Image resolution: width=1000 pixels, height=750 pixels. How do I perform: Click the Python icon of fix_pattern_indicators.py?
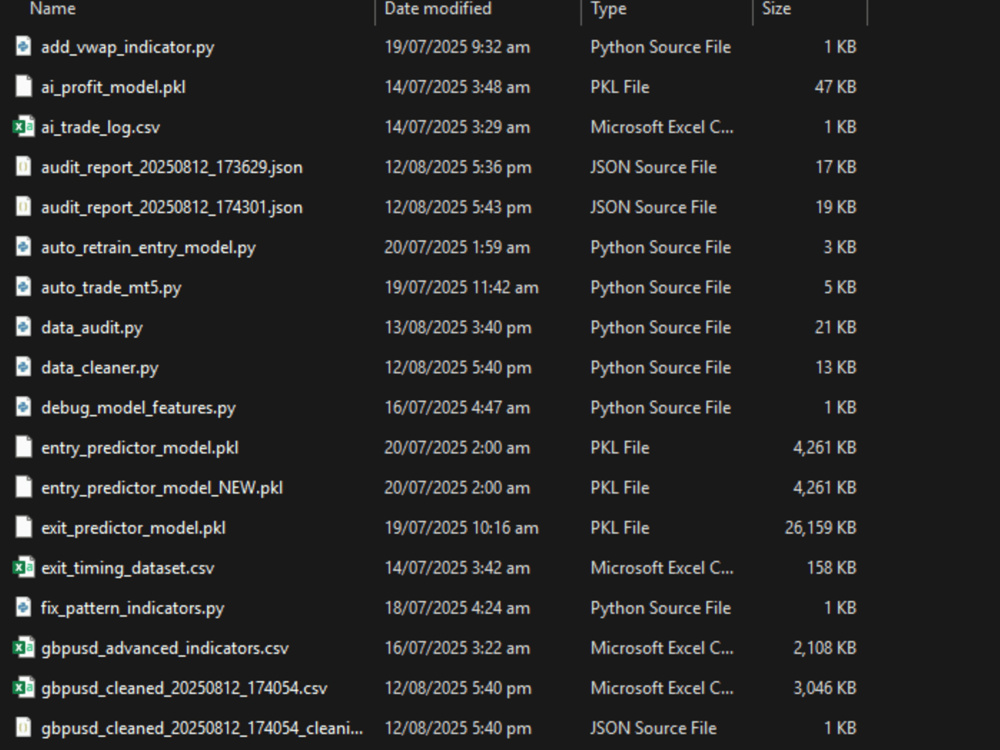coord(24,608)
